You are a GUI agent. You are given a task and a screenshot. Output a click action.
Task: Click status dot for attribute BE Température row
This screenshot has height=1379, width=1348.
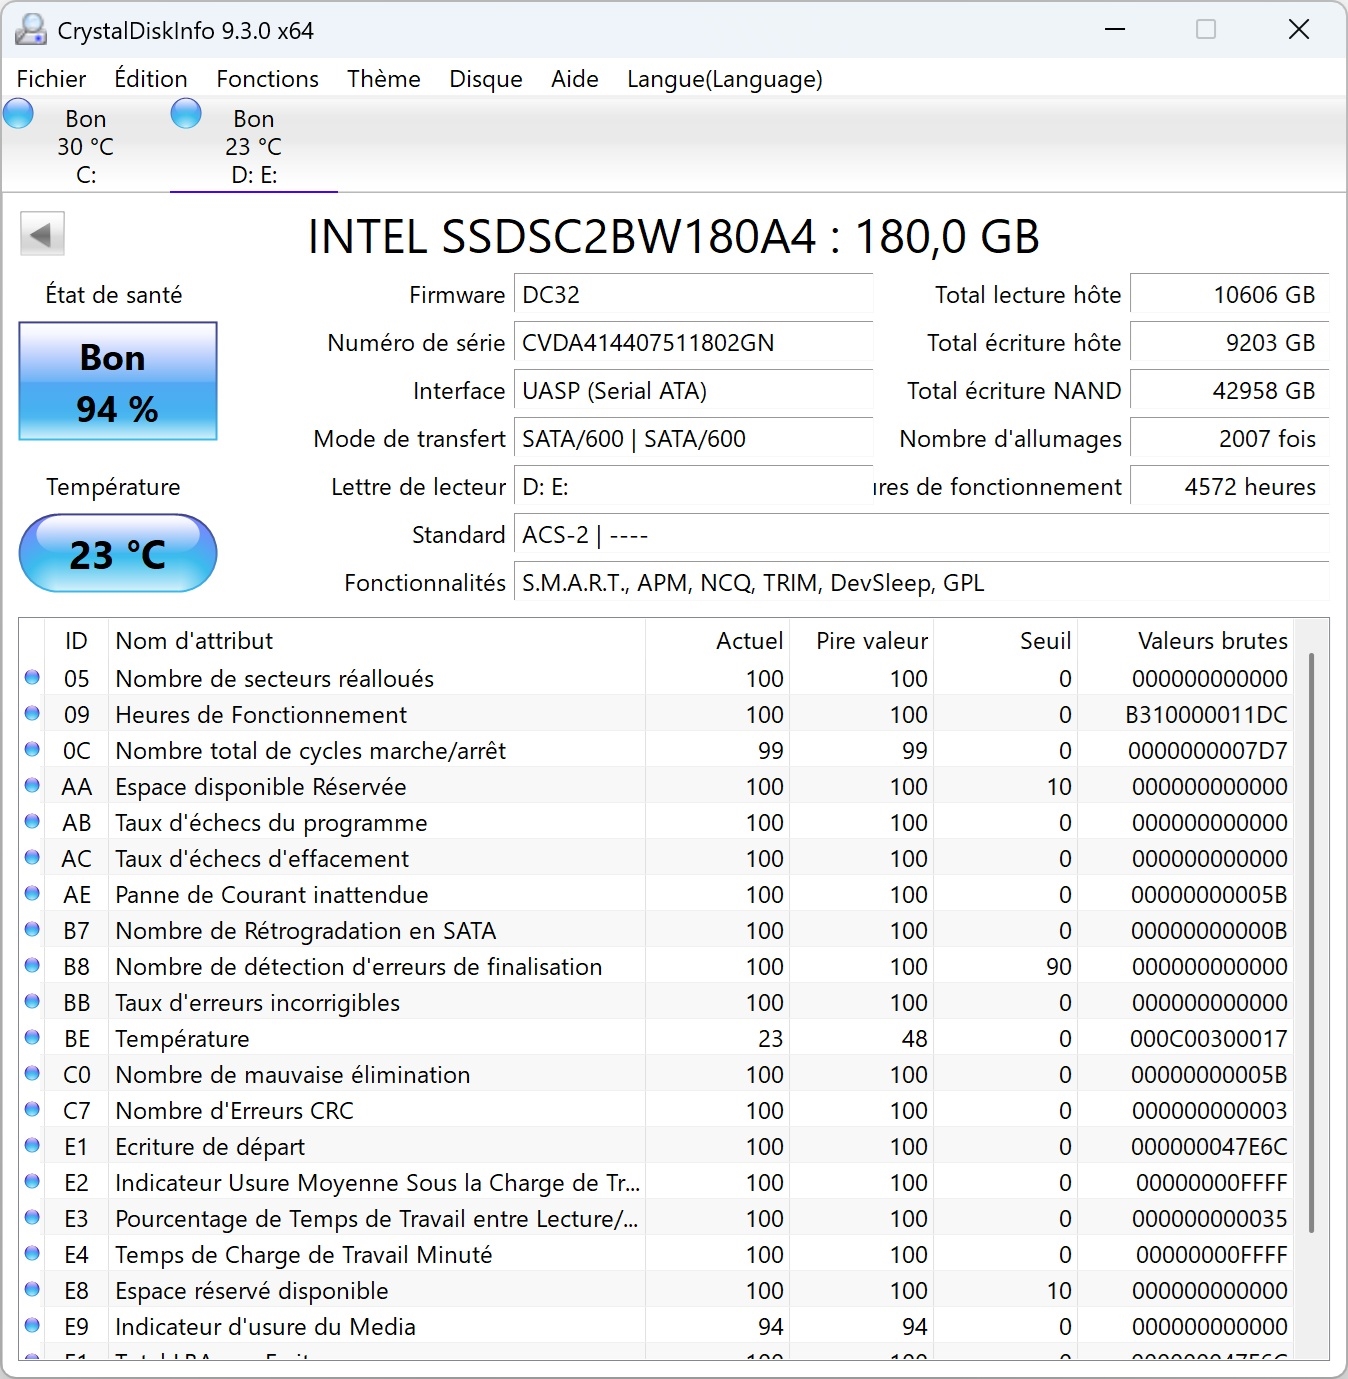coord(32,1038)
